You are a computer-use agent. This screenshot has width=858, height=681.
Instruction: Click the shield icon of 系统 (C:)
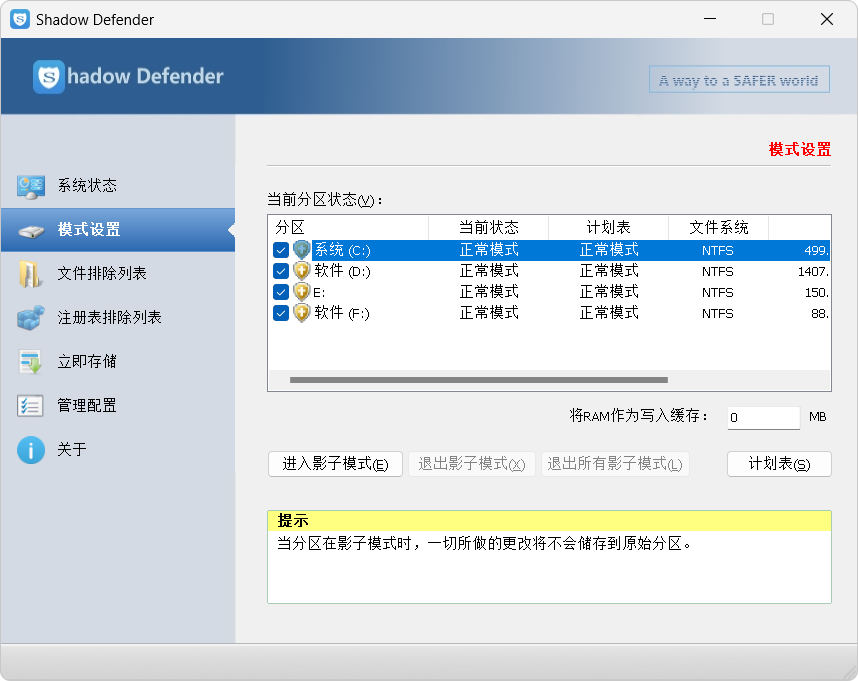click(x=302, y=250)
